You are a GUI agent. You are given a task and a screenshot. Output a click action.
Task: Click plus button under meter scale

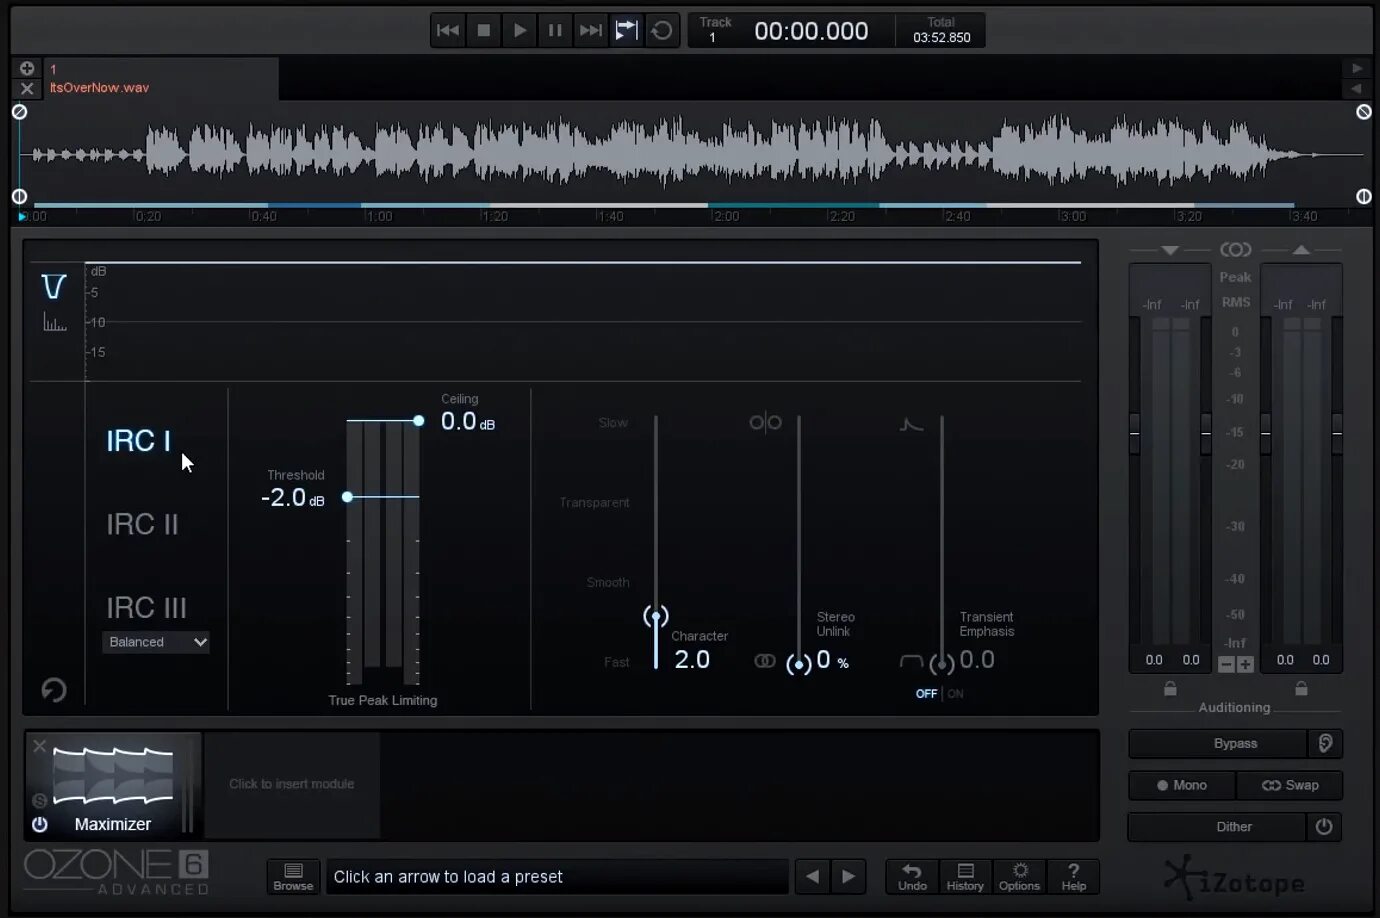pos(1245,665)
